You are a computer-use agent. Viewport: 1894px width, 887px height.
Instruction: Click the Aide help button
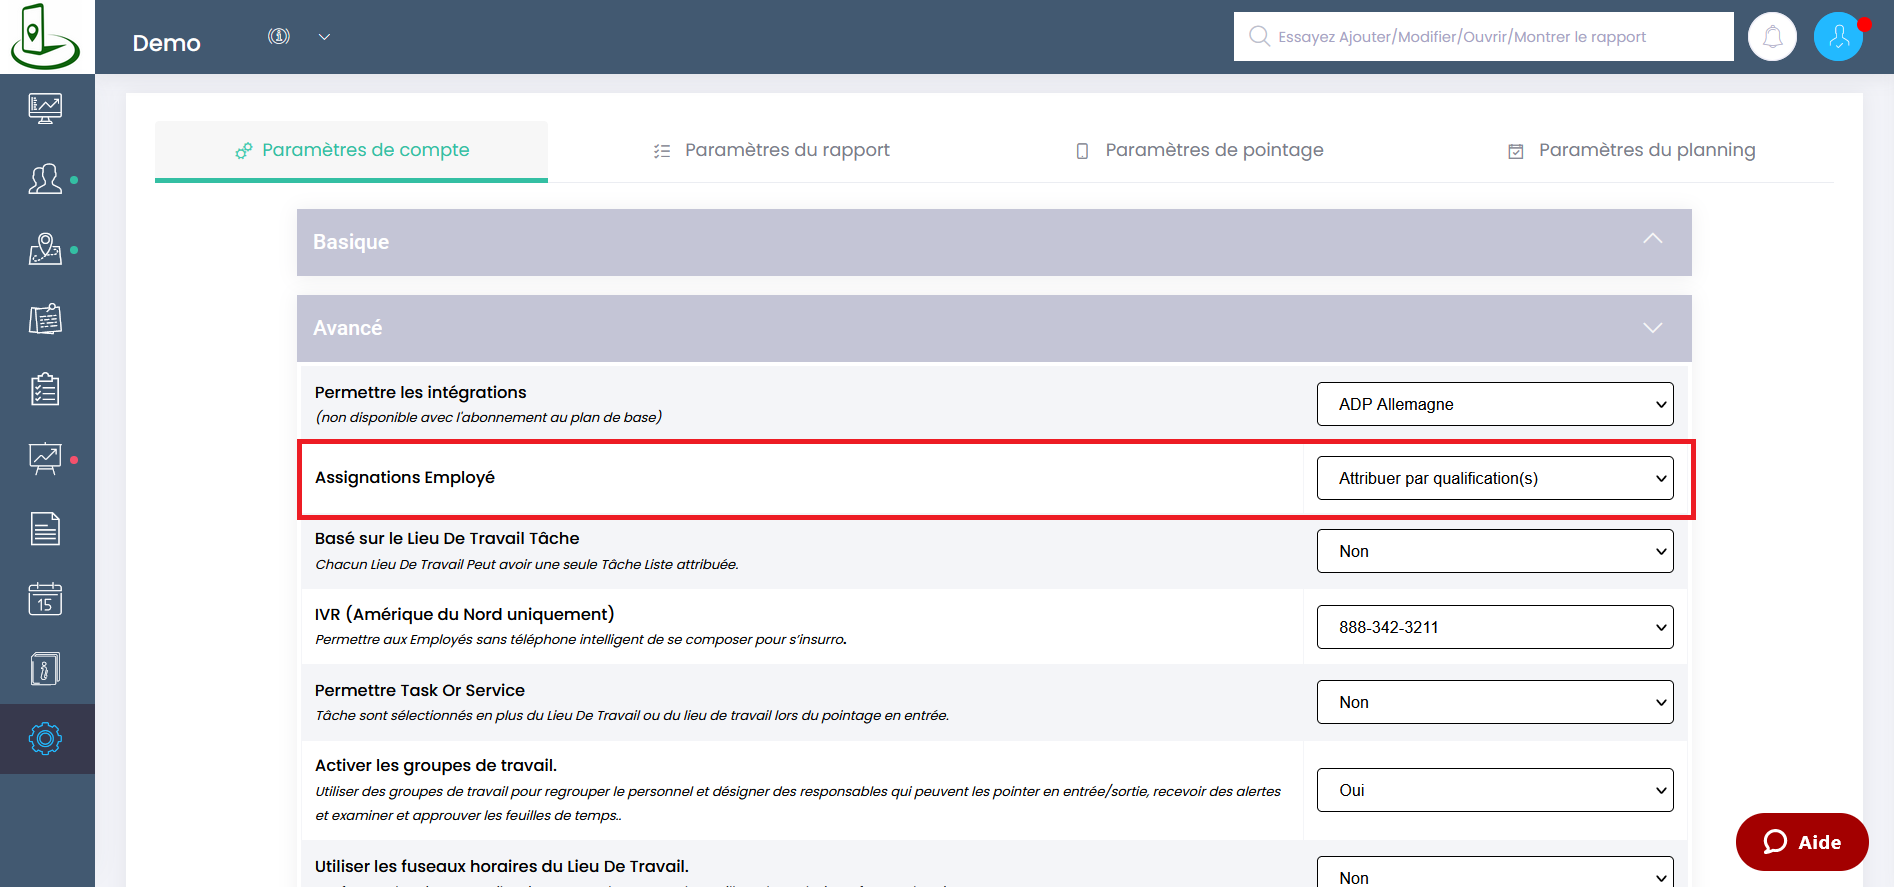(x=1802, y=842)
